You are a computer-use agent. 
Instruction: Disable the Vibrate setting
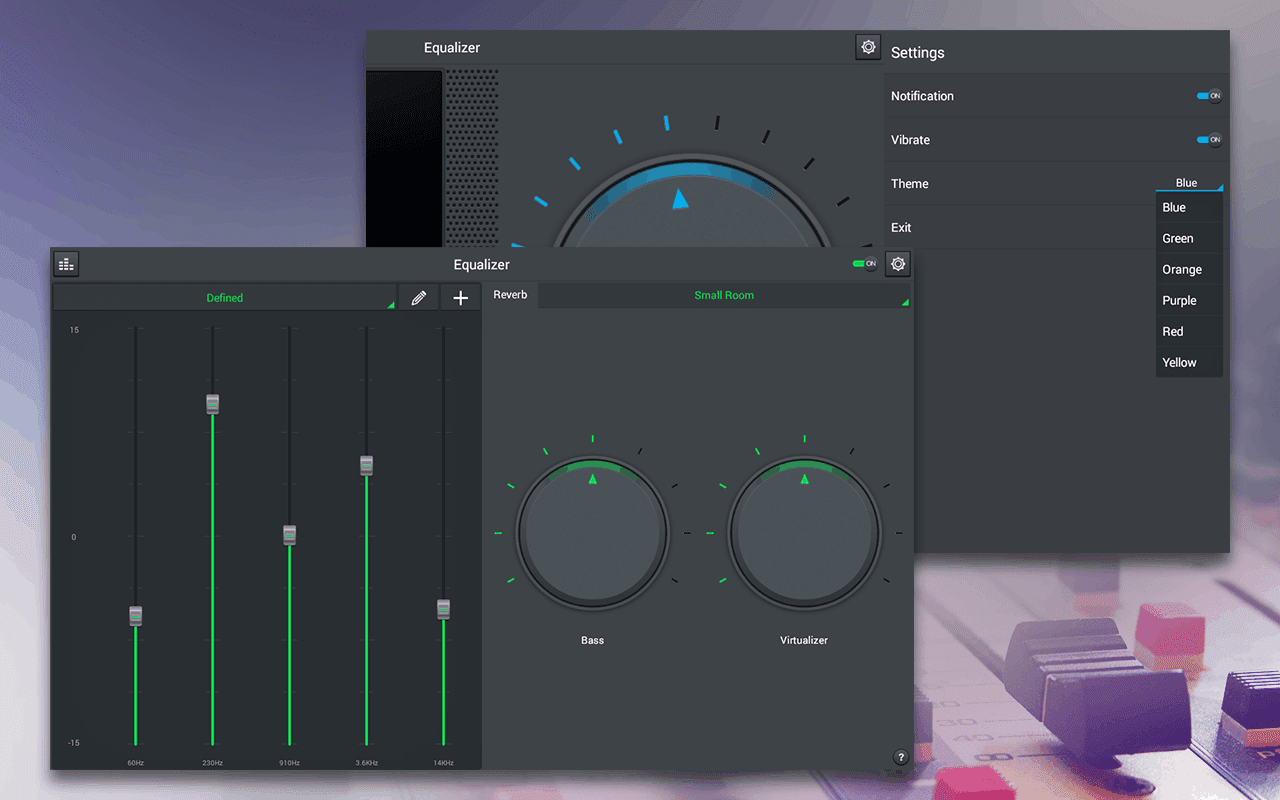[1210, 139]
